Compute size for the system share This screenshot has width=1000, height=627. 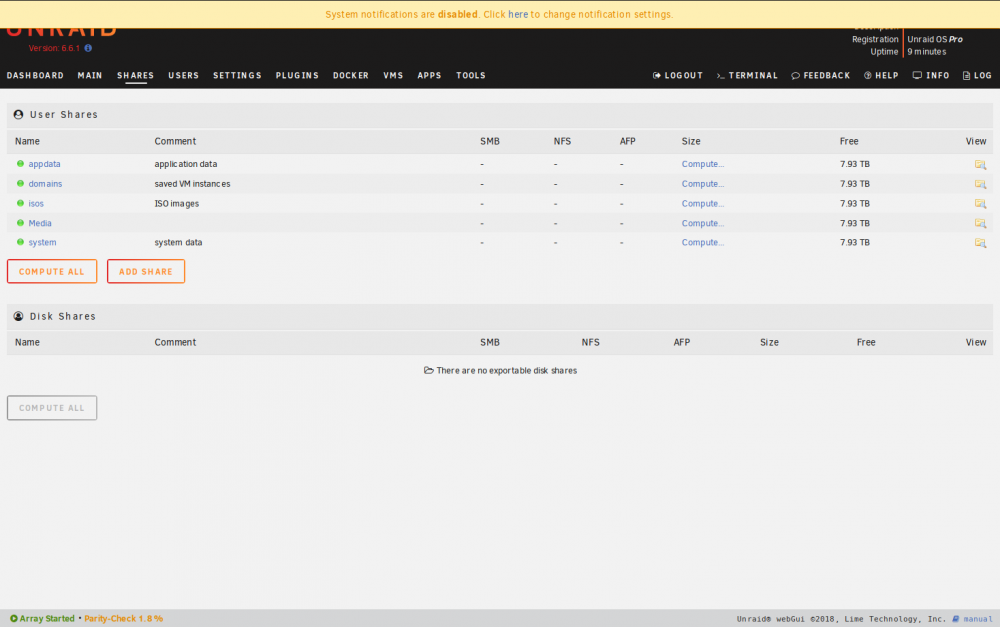pos(703,242)
